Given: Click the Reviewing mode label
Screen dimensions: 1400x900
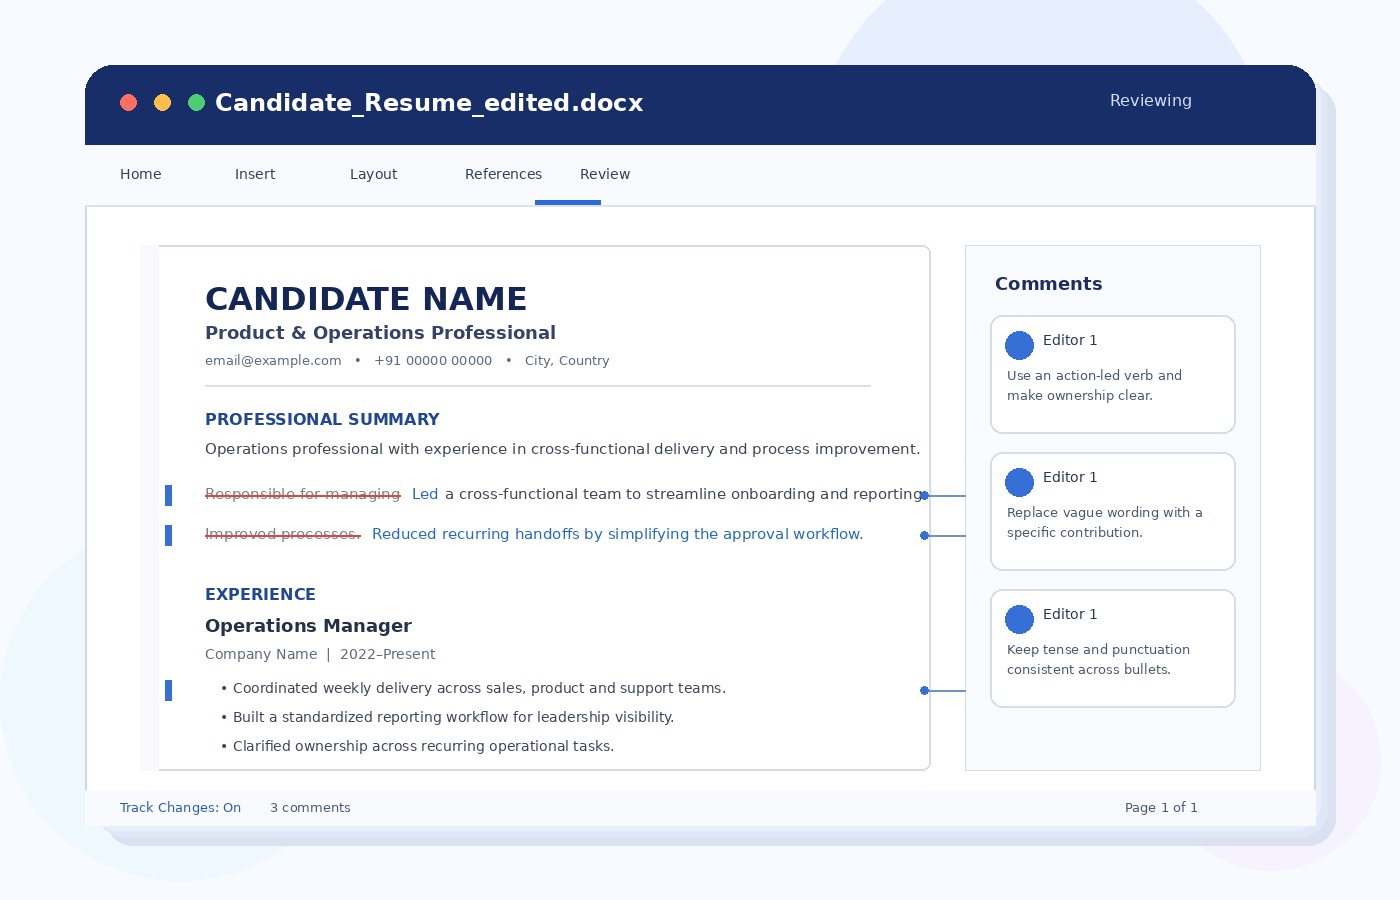Looking at the screenshot, I should click(x=1151, y=100).
